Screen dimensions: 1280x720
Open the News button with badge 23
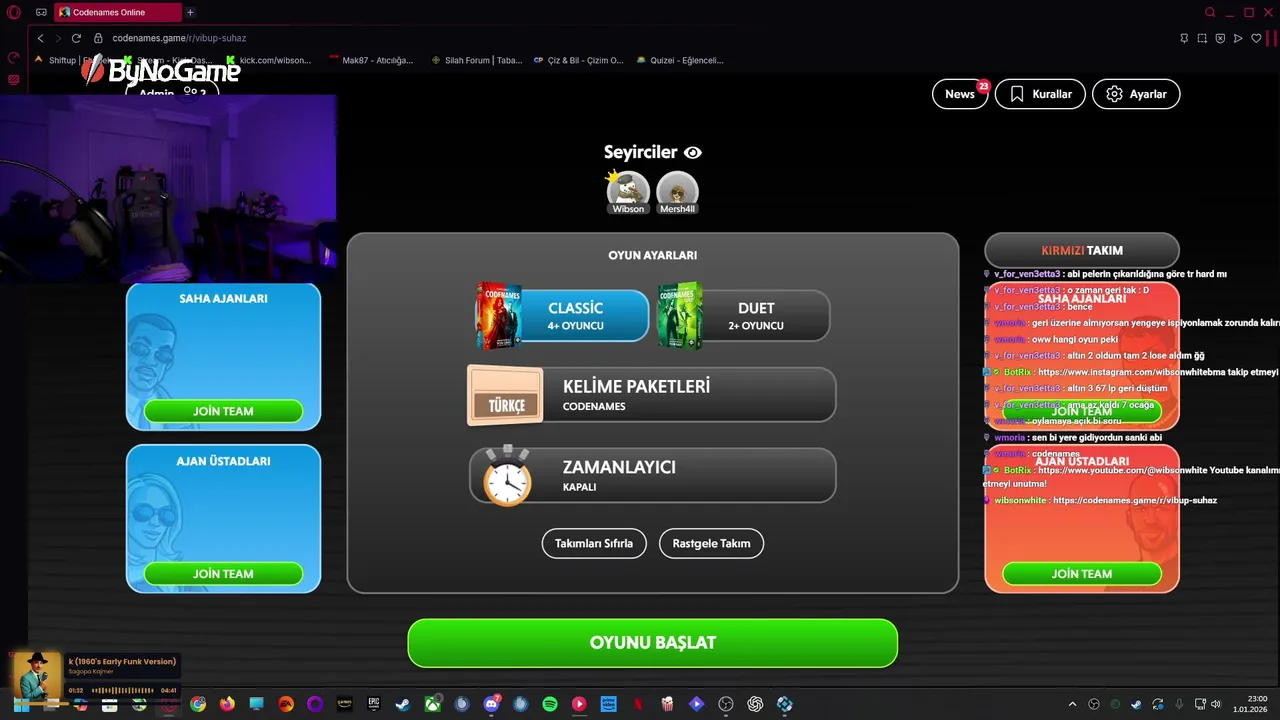(x=960, y=94)
